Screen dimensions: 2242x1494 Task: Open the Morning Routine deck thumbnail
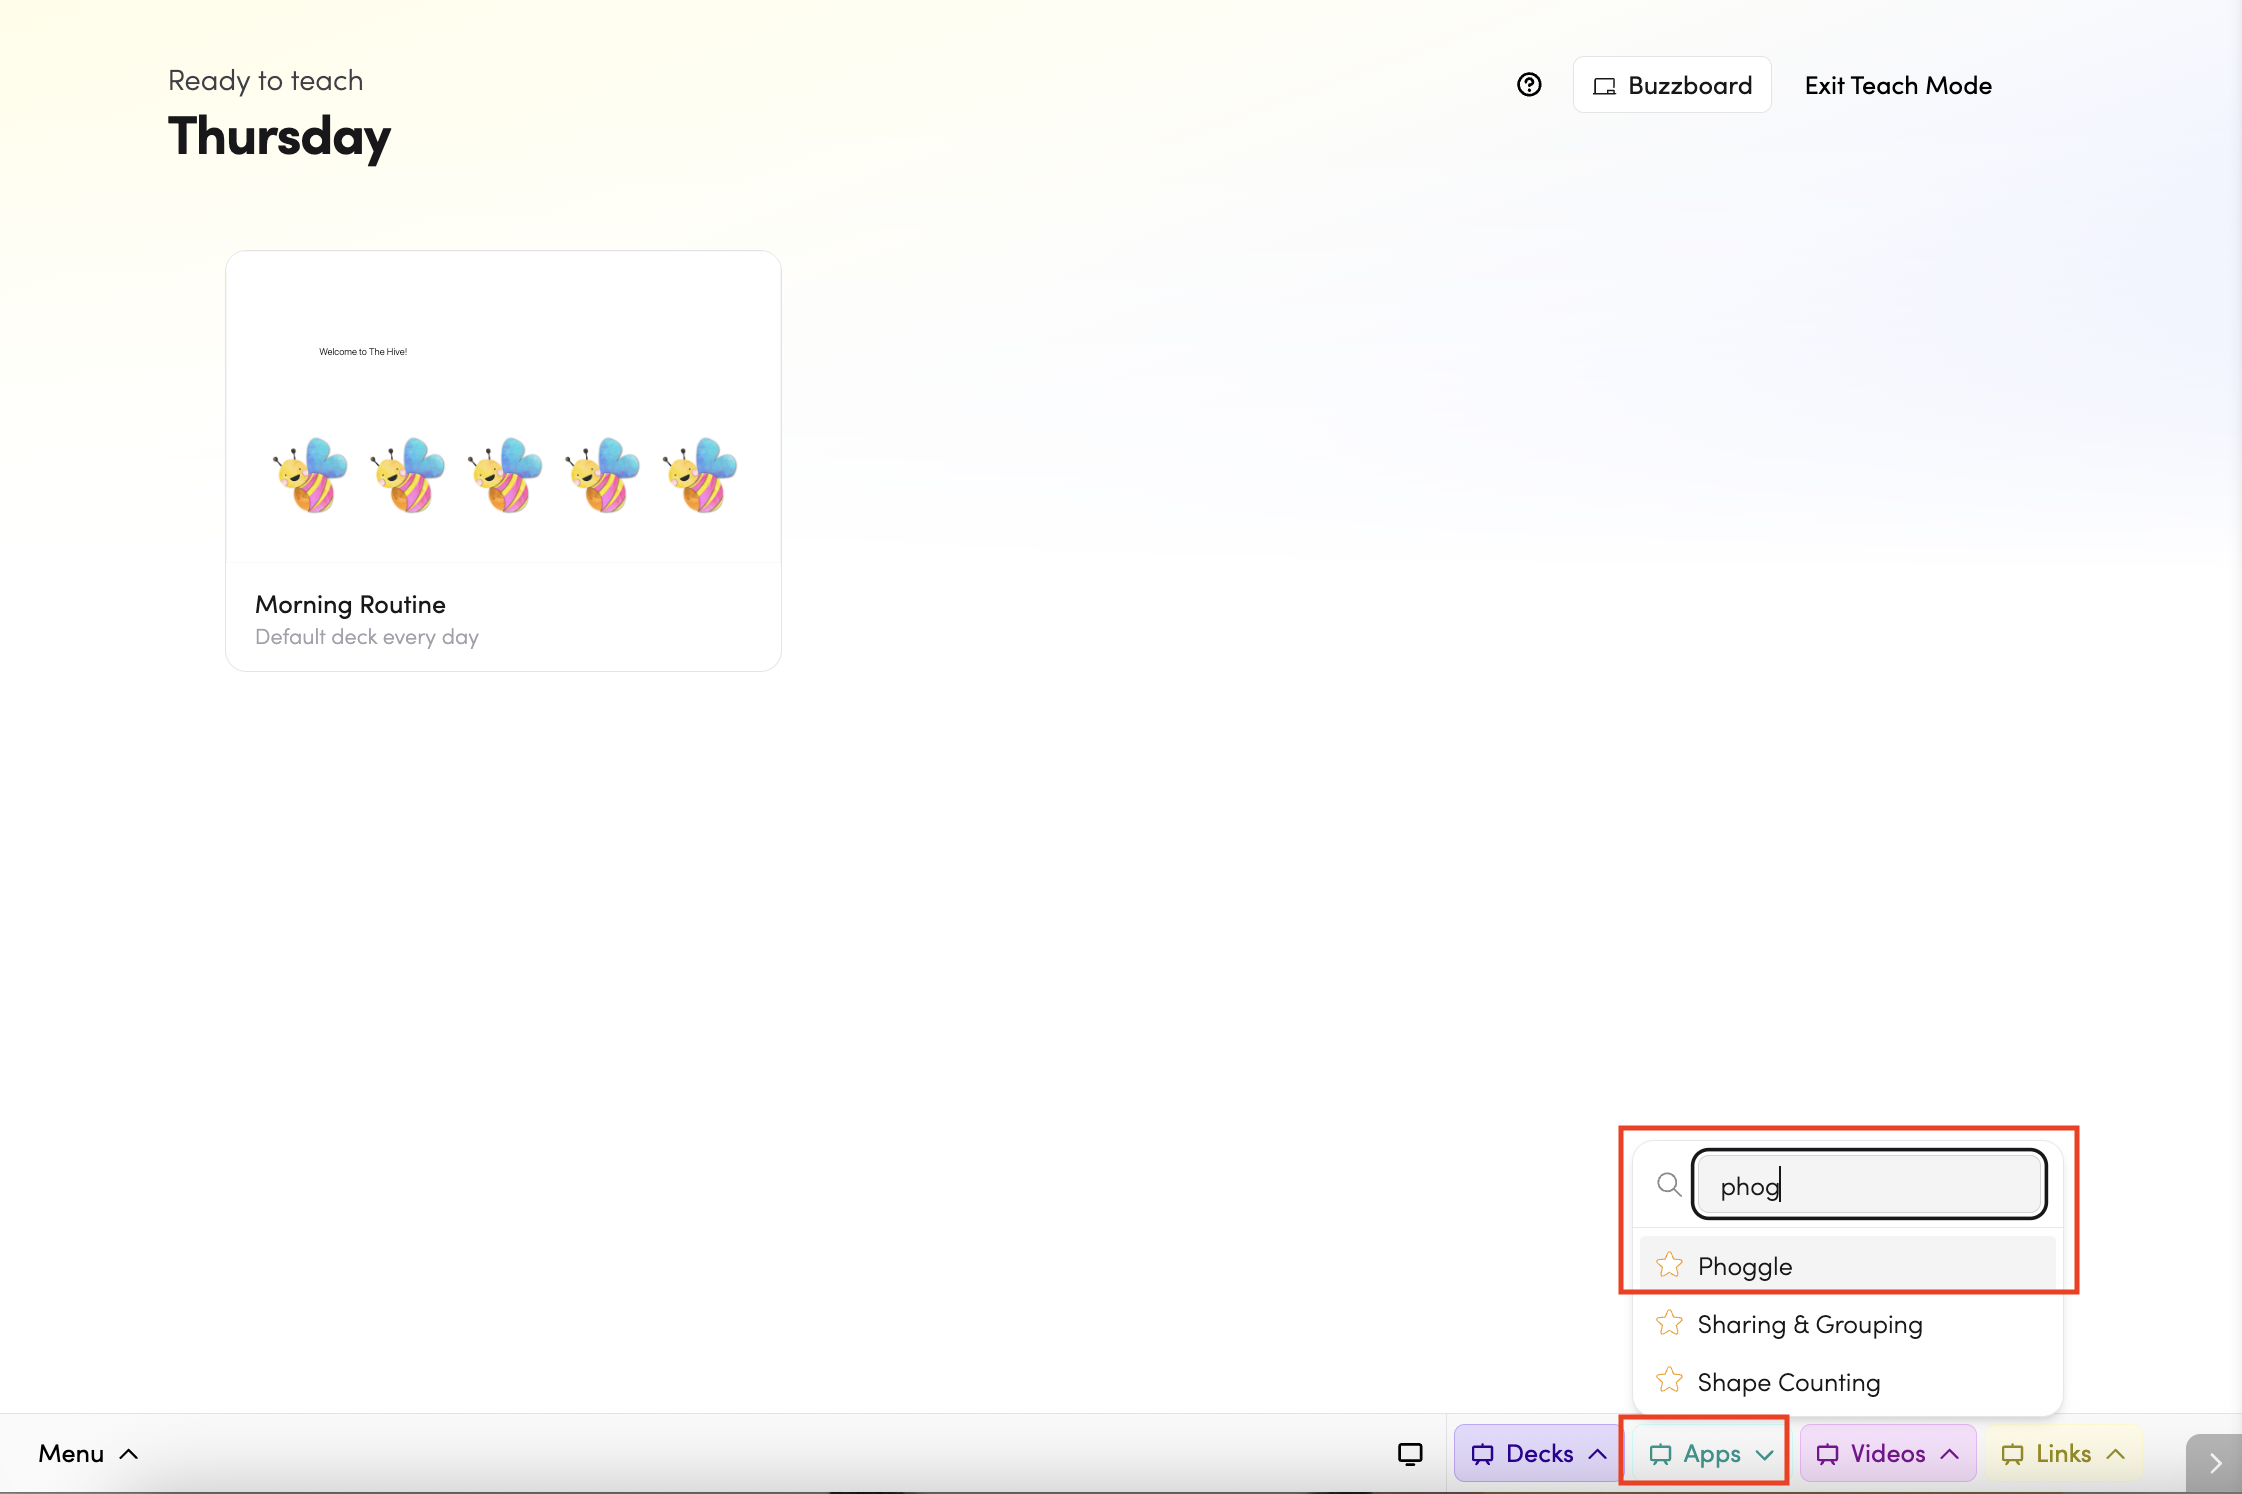tap(503, 407)
